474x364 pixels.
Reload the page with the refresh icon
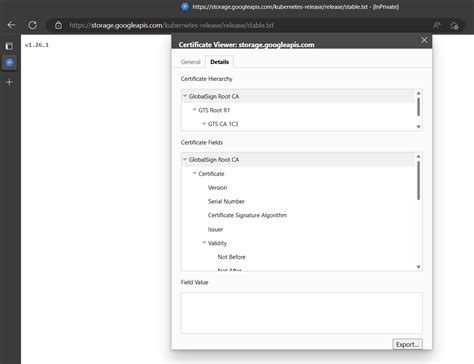32,25
